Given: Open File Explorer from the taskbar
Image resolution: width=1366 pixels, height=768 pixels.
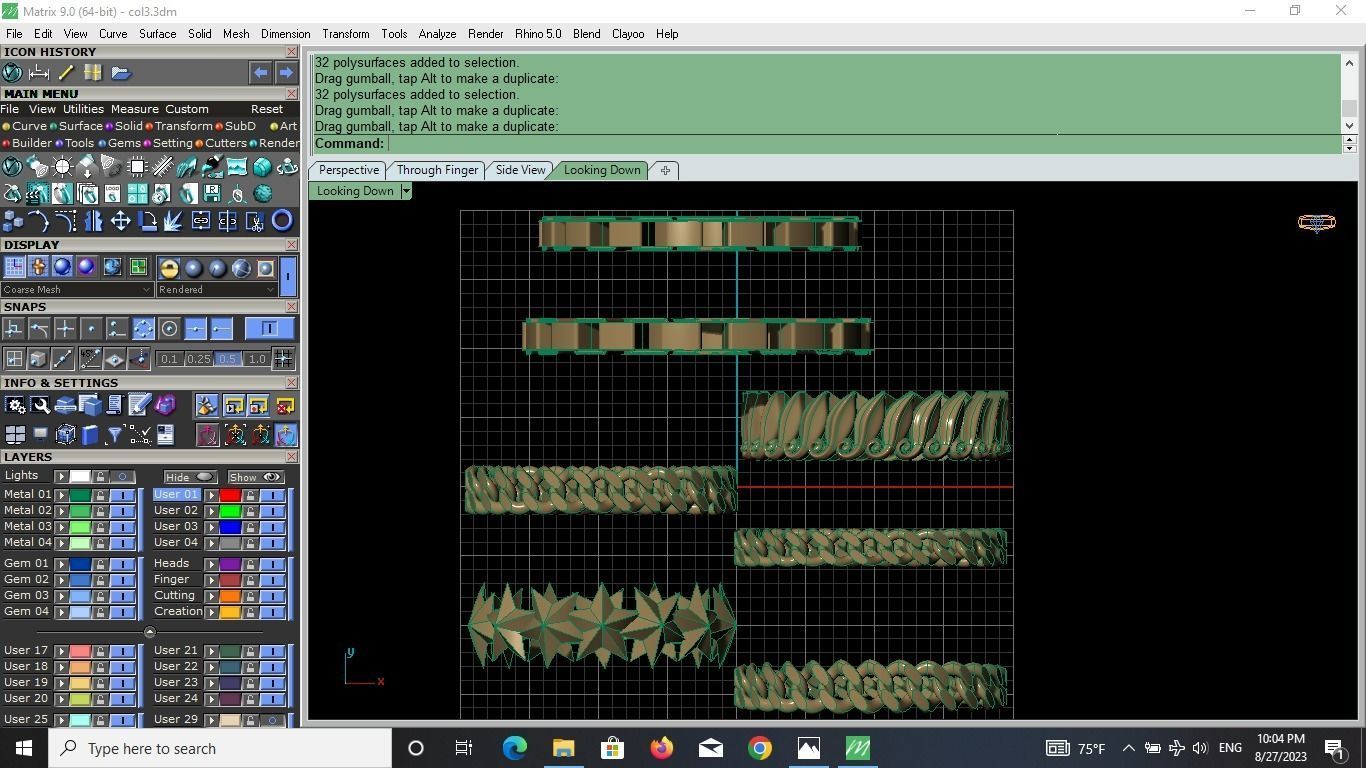Looking at the screenshot, I should (x=563, y=748).
